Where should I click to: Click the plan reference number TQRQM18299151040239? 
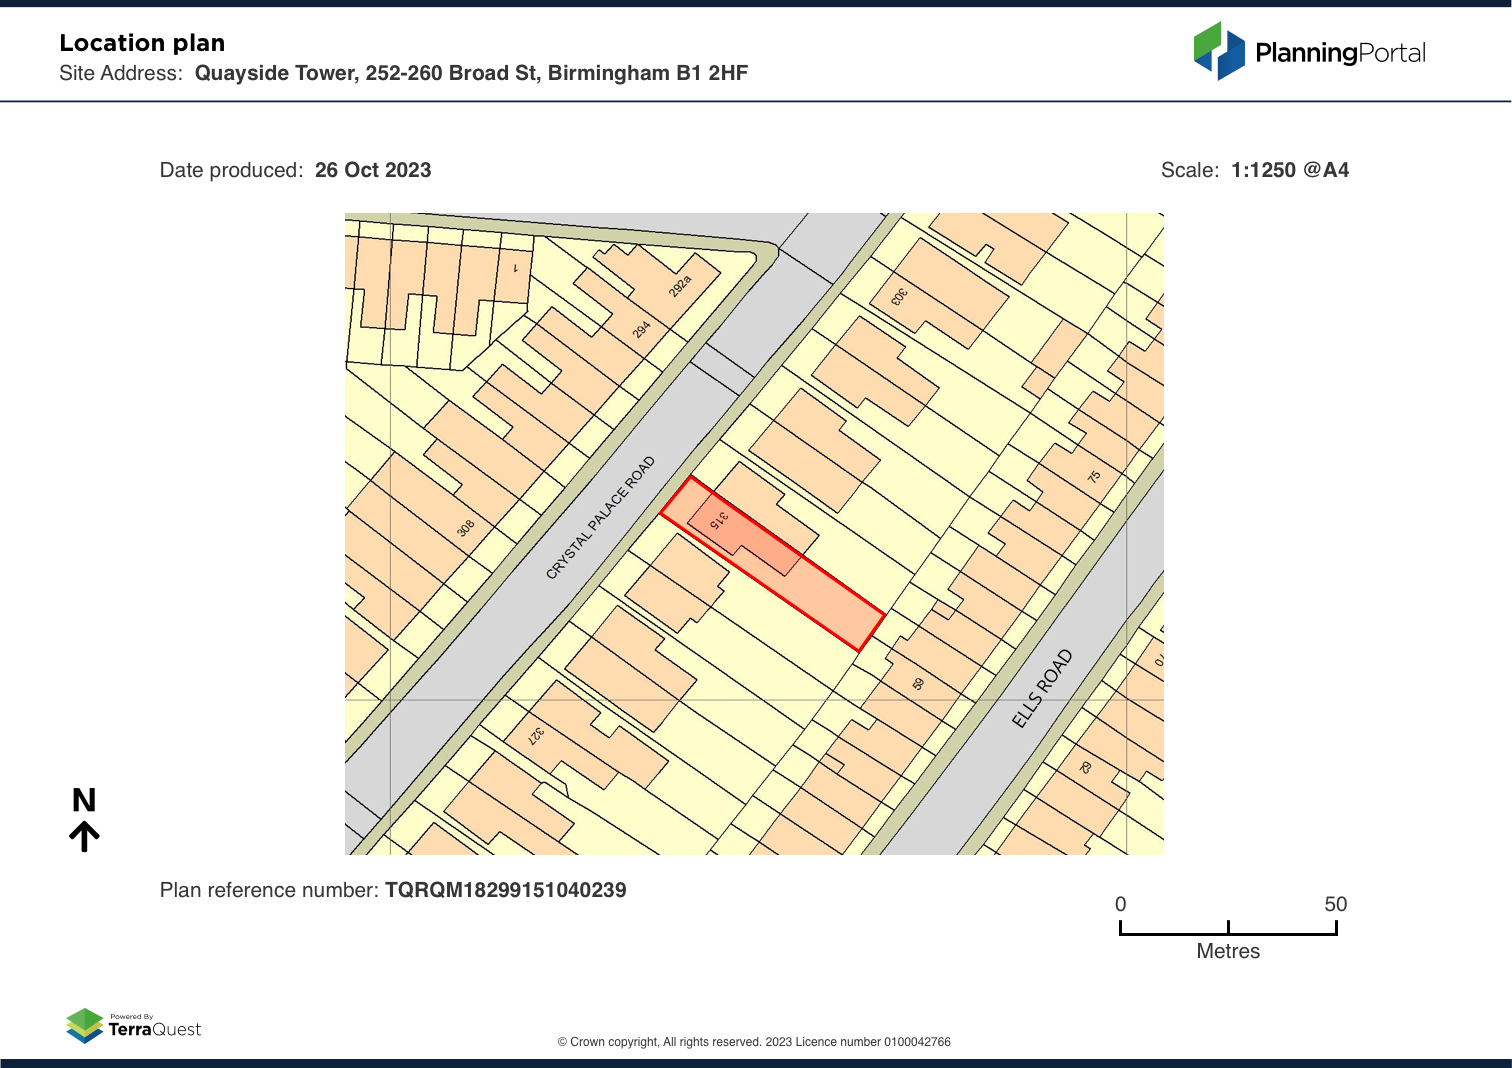pyautogui.click(x=505, y=890)
